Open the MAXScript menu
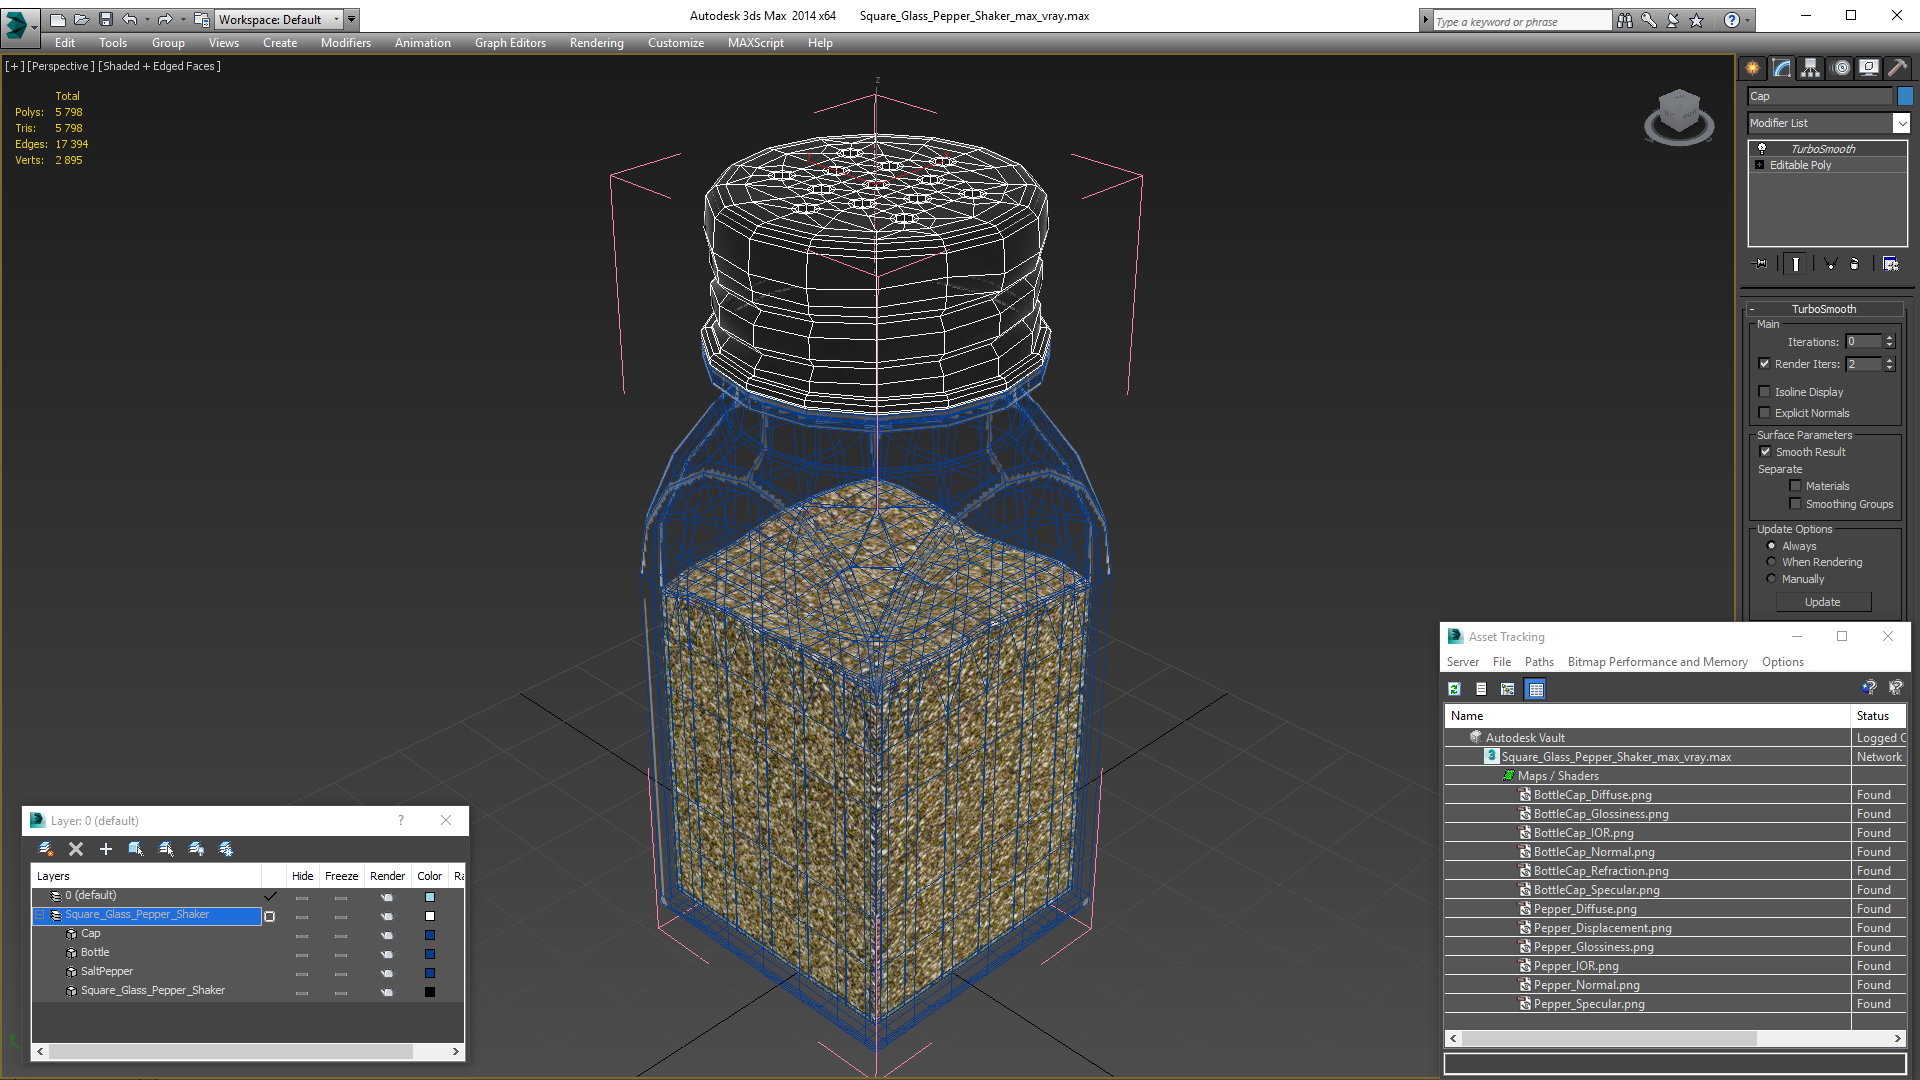This screenshot has height=1080, width=1920. pyautogui.click(x=756, y=43)
